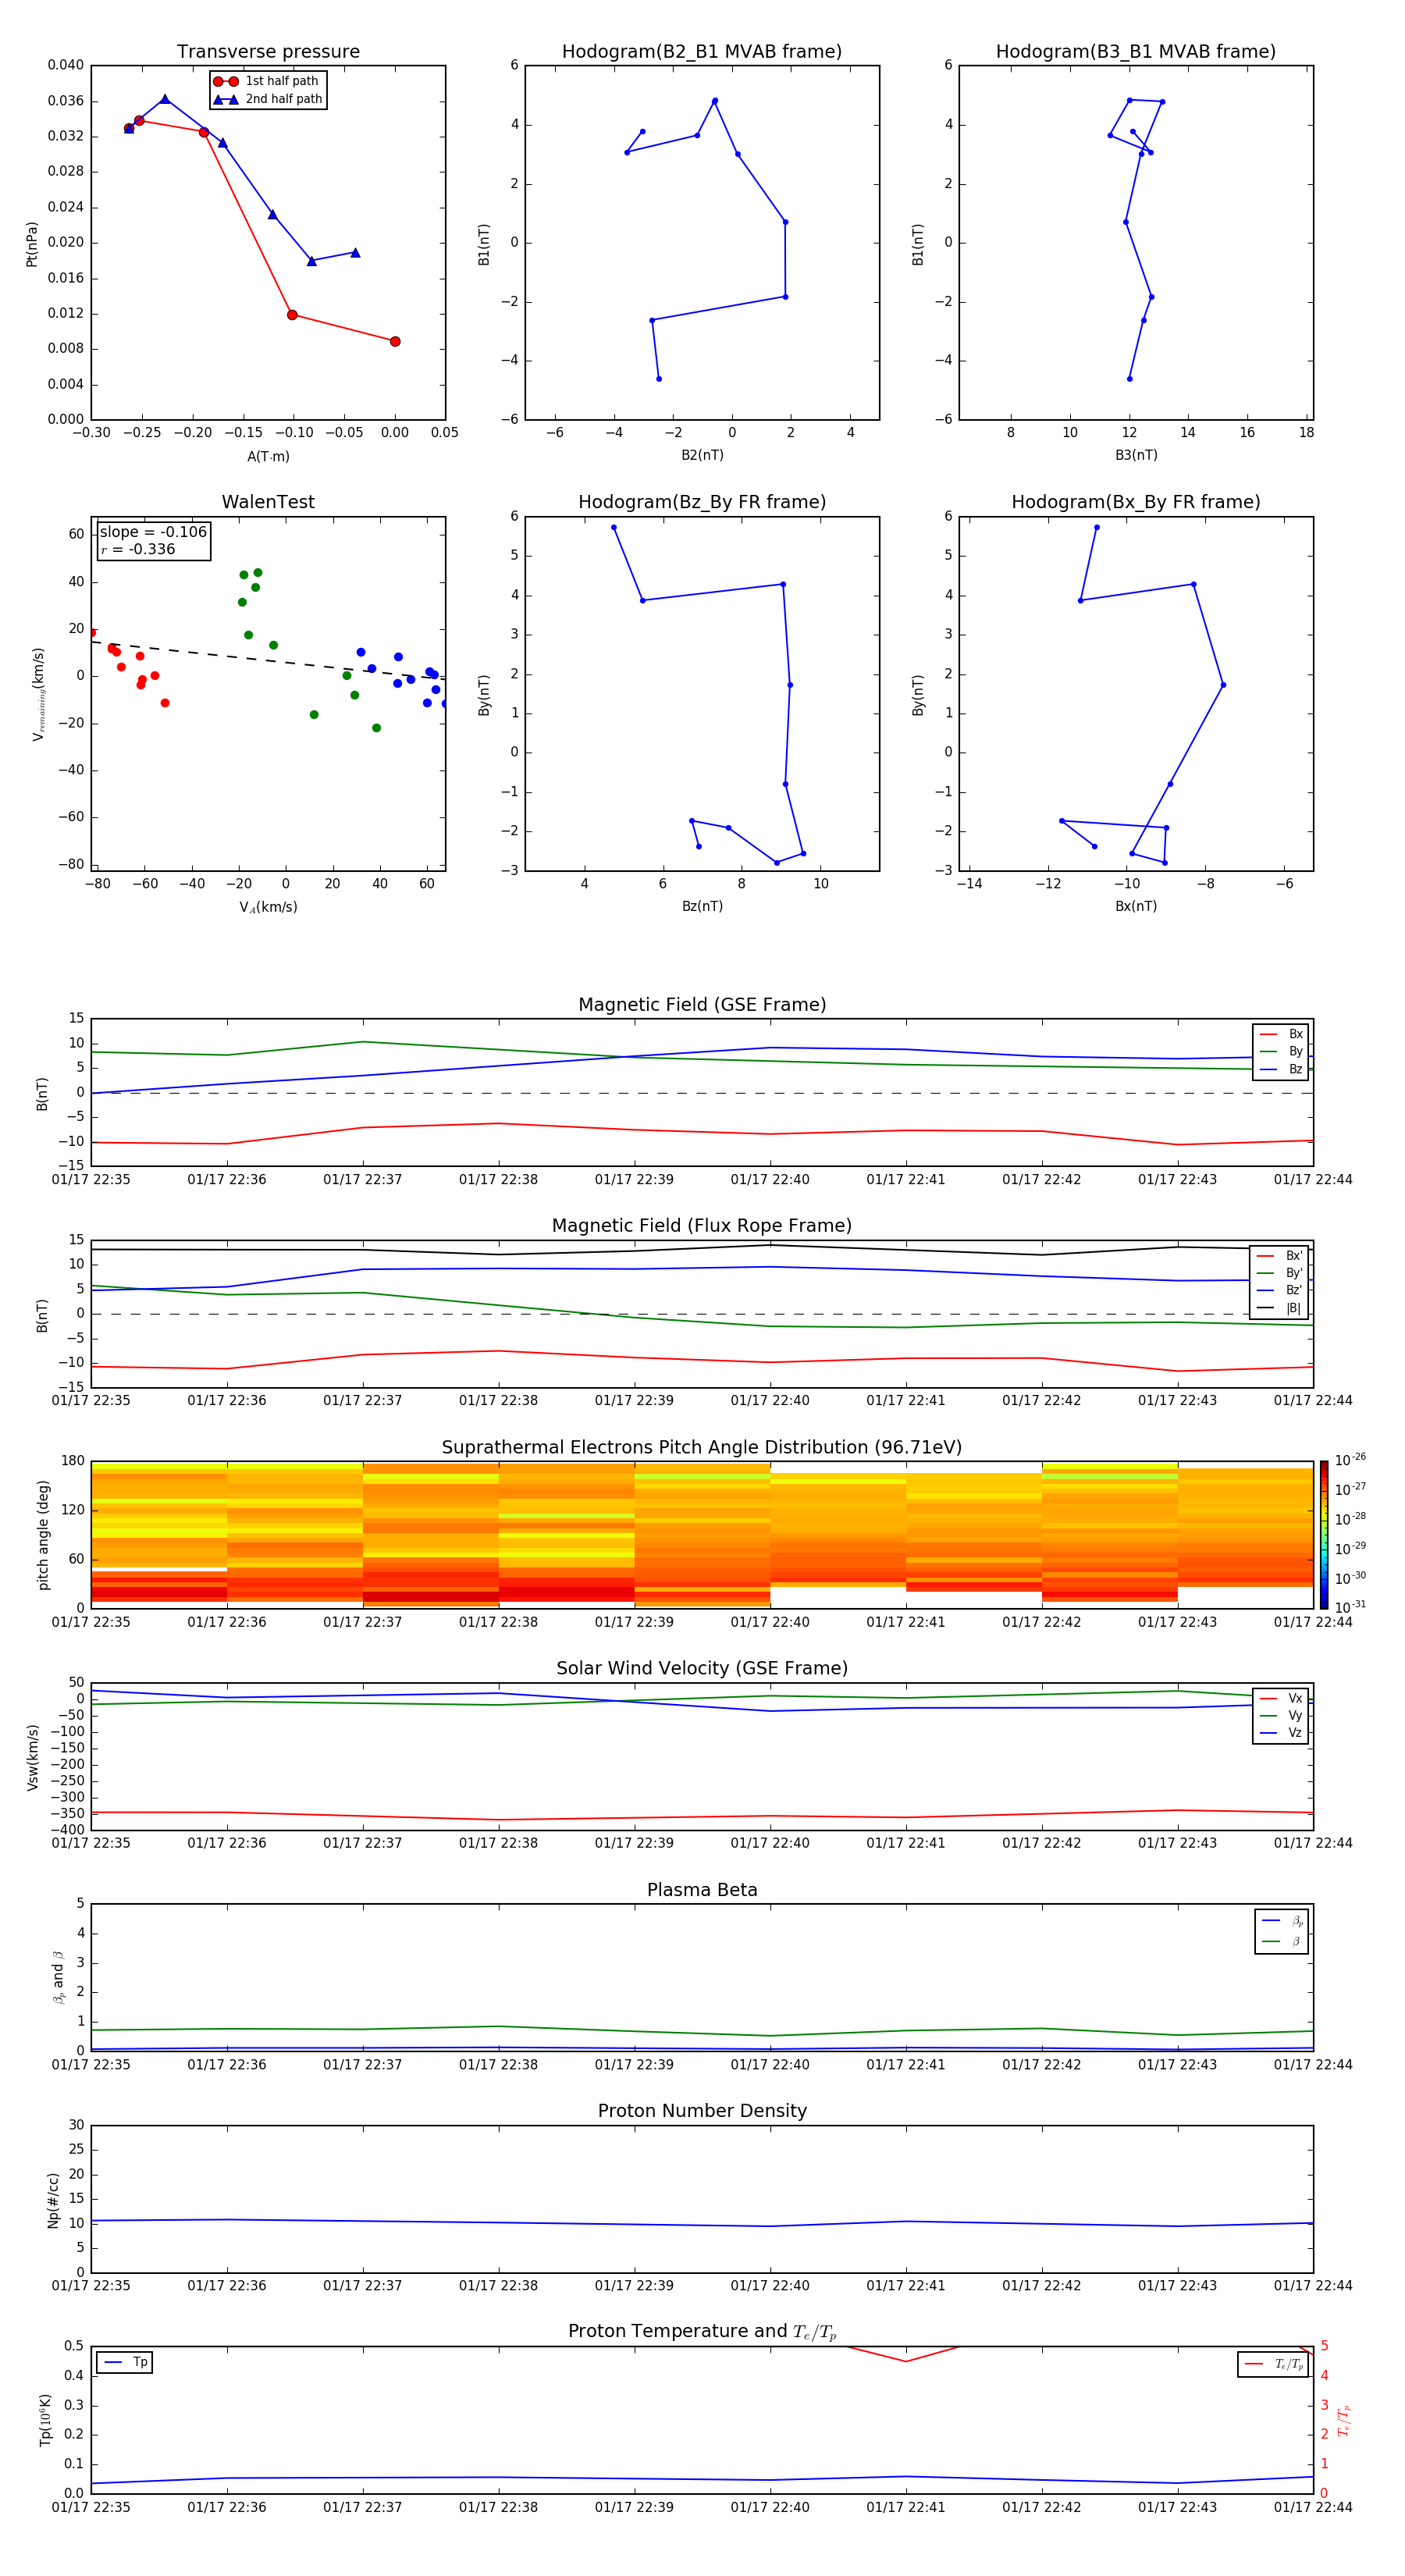Click the "Bx(nT)" x-axis label
The height and width of the screenshot is (2576, 1405).
pos(1136,906)
